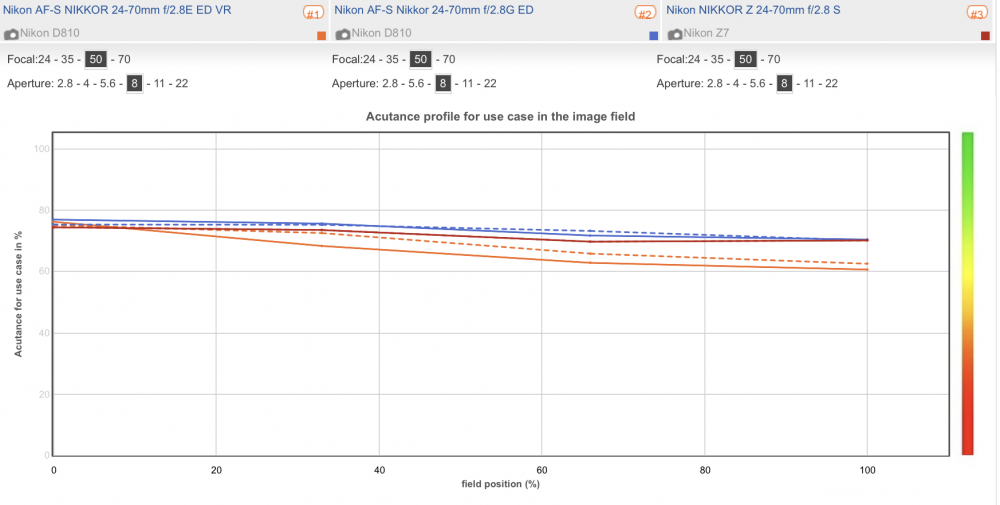Open Nikon AF-S NIKKOR 24-70mm f/2.8E ED VR link
This screenshot has width=1000, height=505.
click(x=117, y=10)
